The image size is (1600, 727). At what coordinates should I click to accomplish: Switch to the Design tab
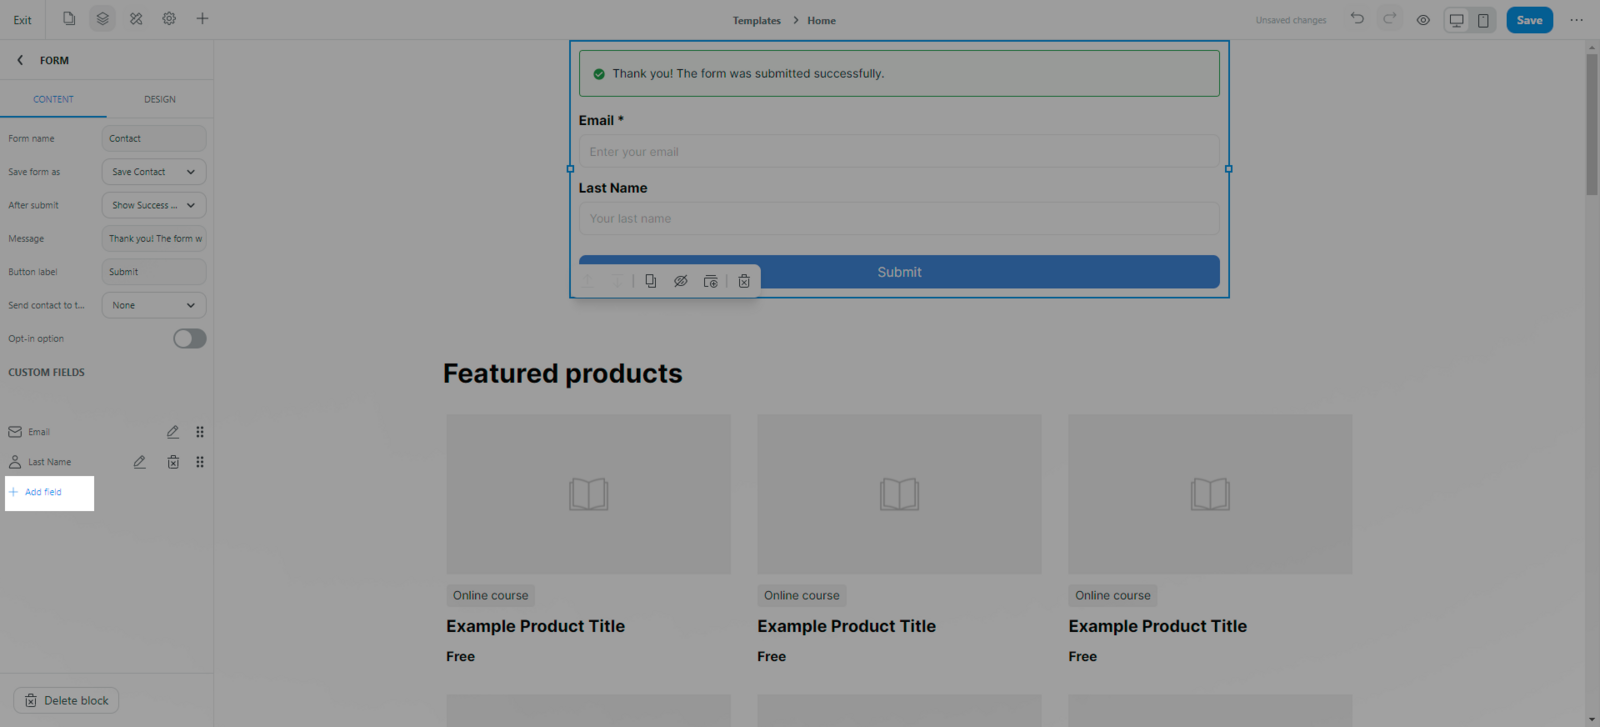pos(160,99)
